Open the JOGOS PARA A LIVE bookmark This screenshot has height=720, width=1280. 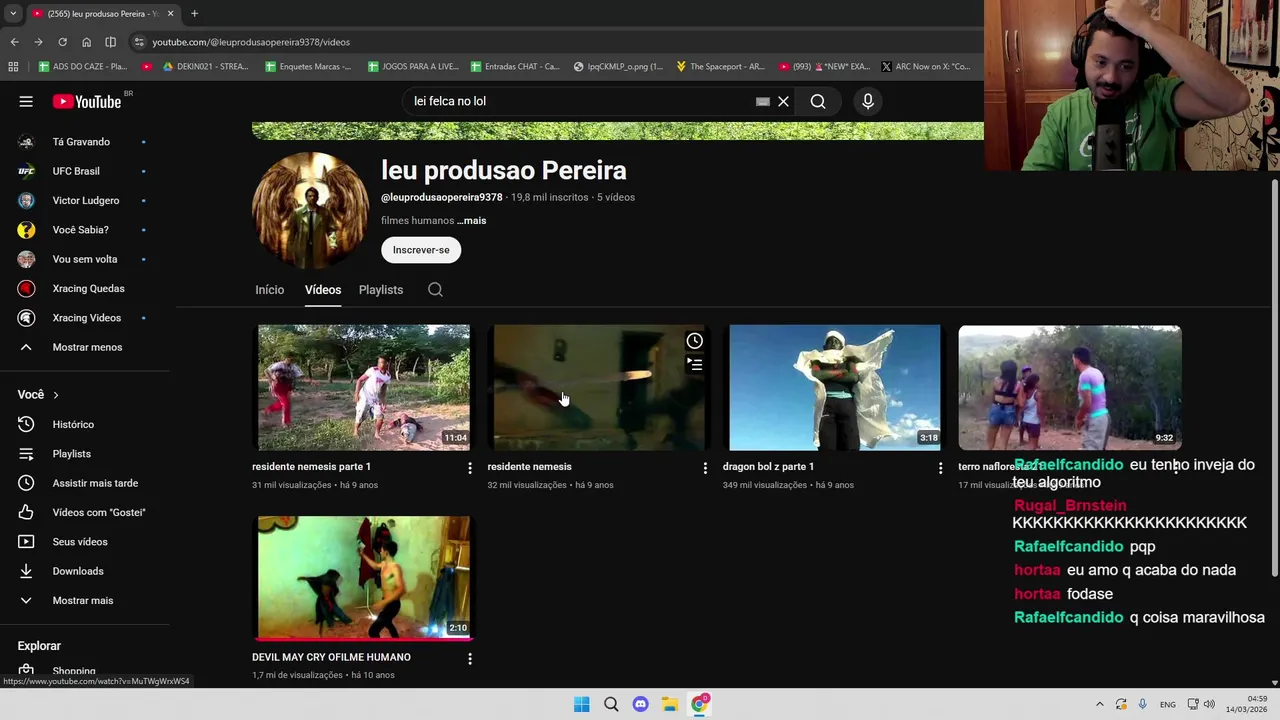point(413,67)
